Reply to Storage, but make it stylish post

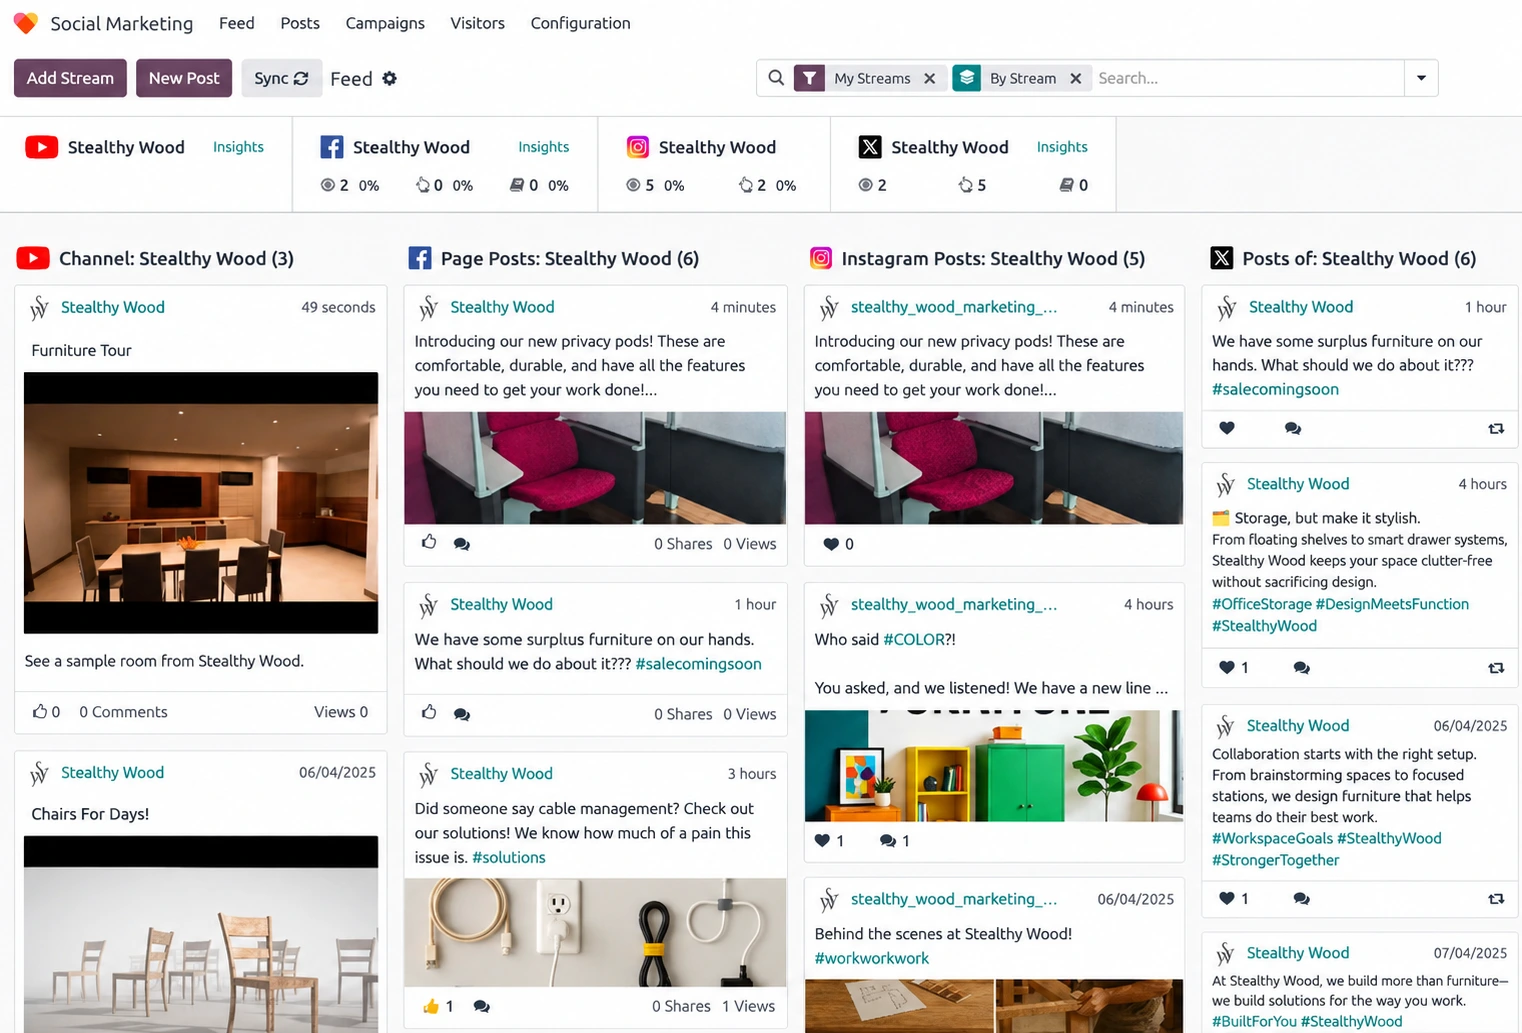click(x=1301, y=667)
